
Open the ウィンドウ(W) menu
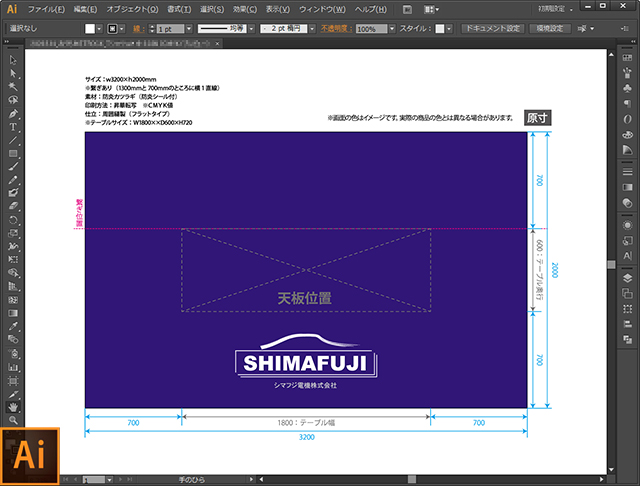pos(318,9)
